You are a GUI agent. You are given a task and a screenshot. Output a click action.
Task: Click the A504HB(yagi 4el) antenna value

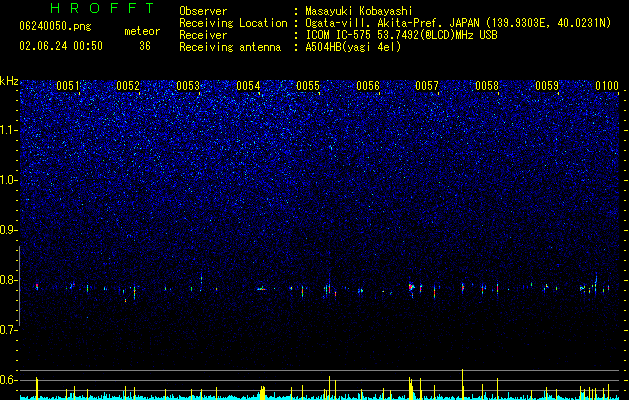point(353,47)
